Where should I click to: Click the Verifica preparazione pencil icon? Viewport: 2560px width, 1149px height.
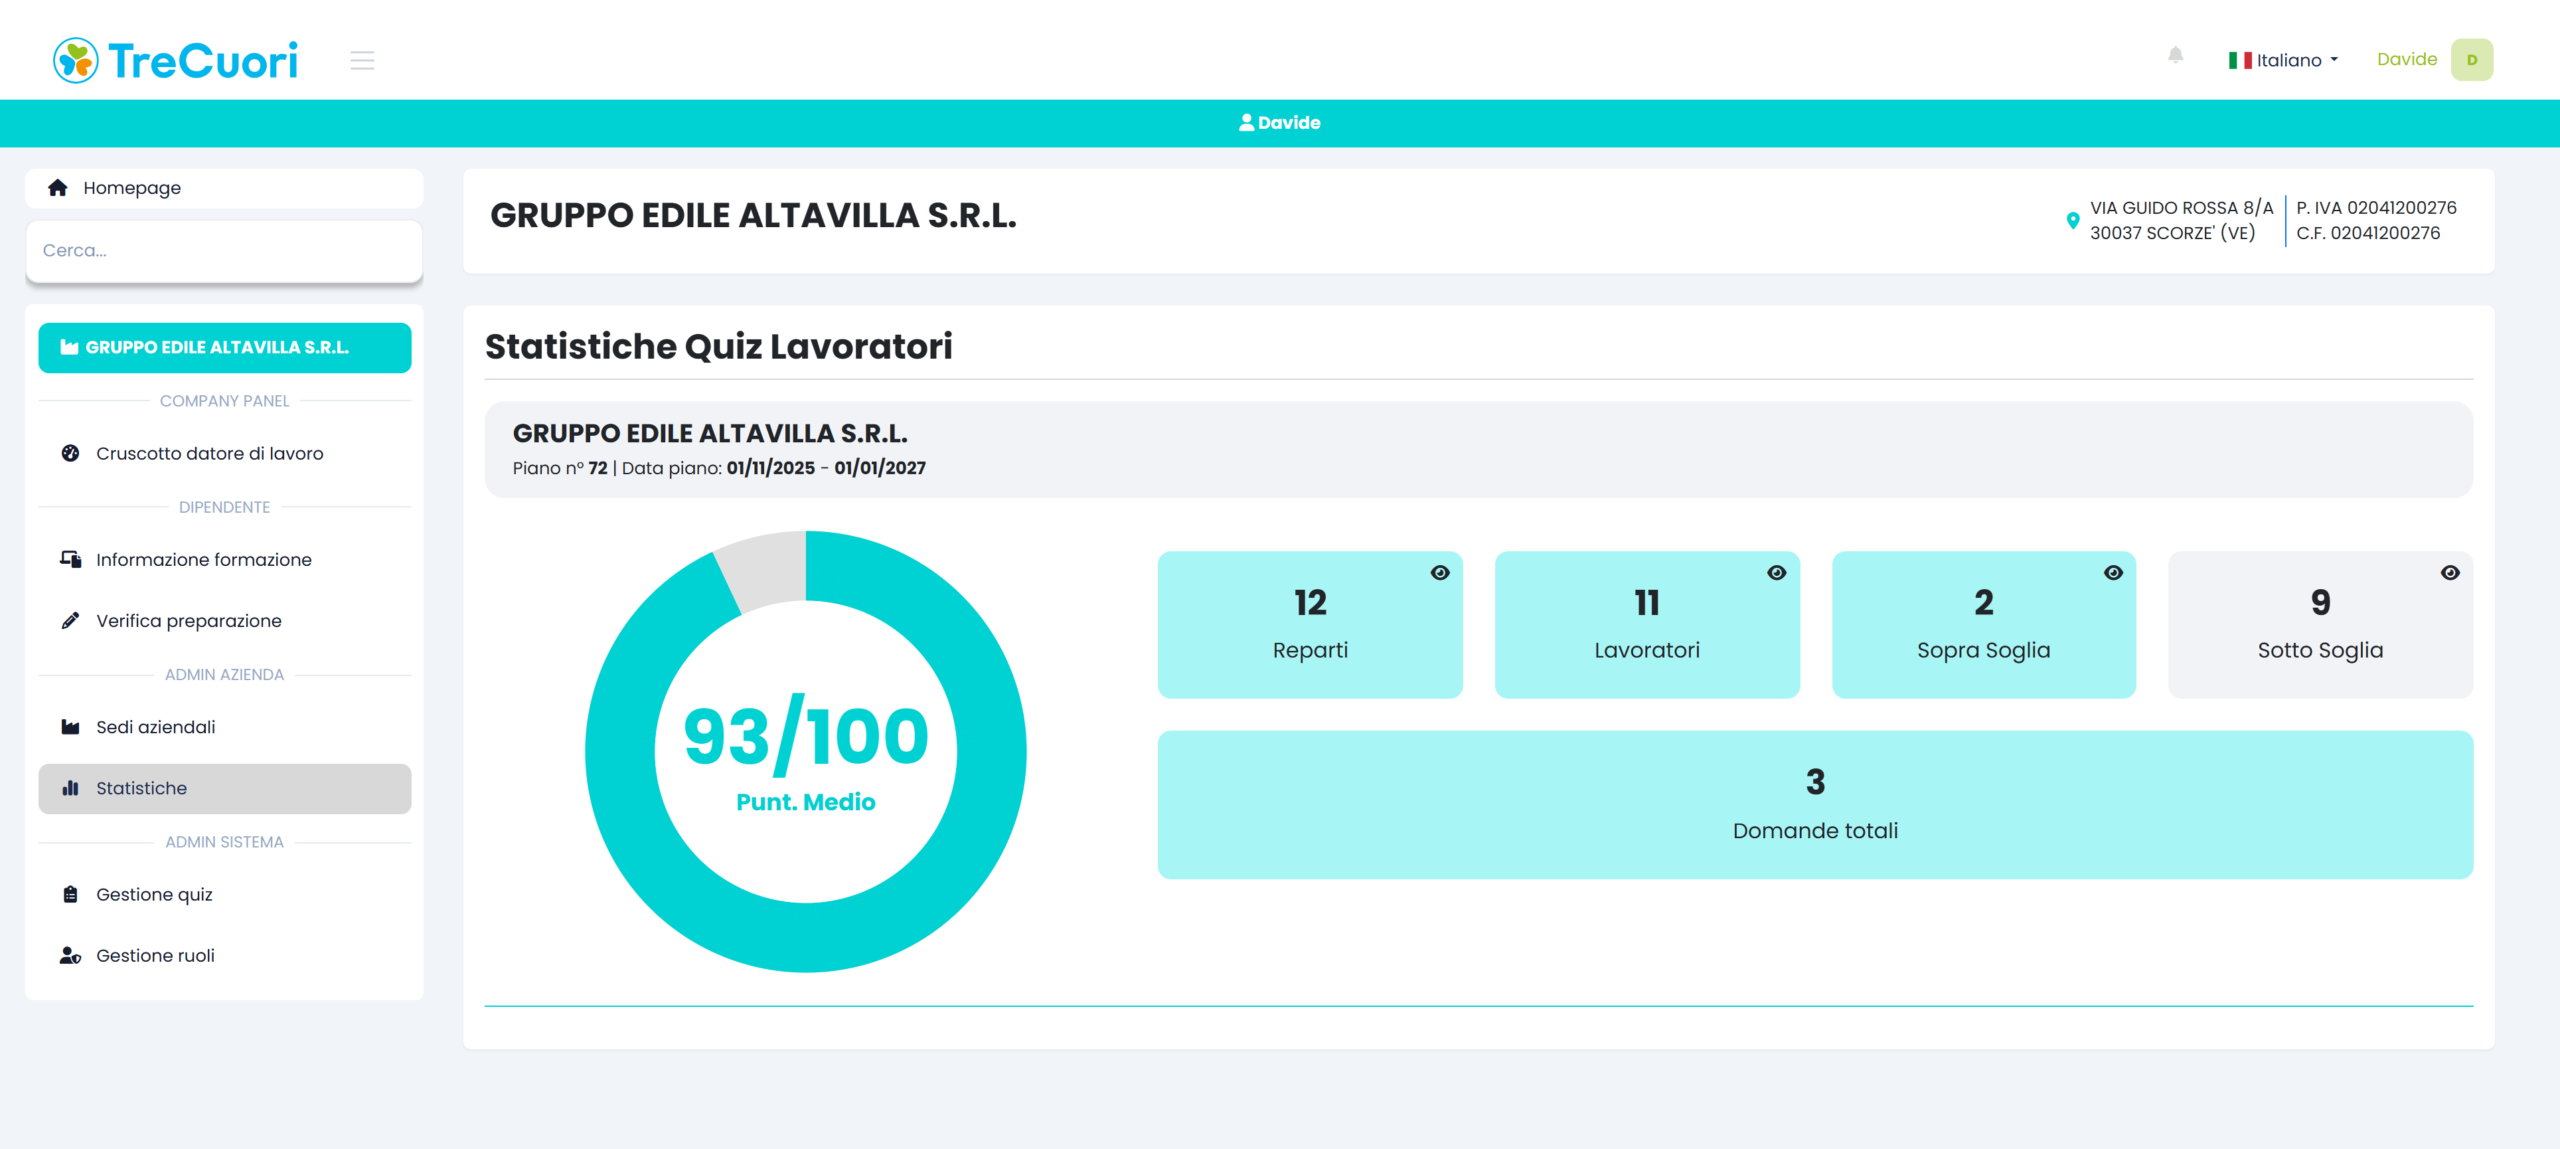[x=70, y=621]
